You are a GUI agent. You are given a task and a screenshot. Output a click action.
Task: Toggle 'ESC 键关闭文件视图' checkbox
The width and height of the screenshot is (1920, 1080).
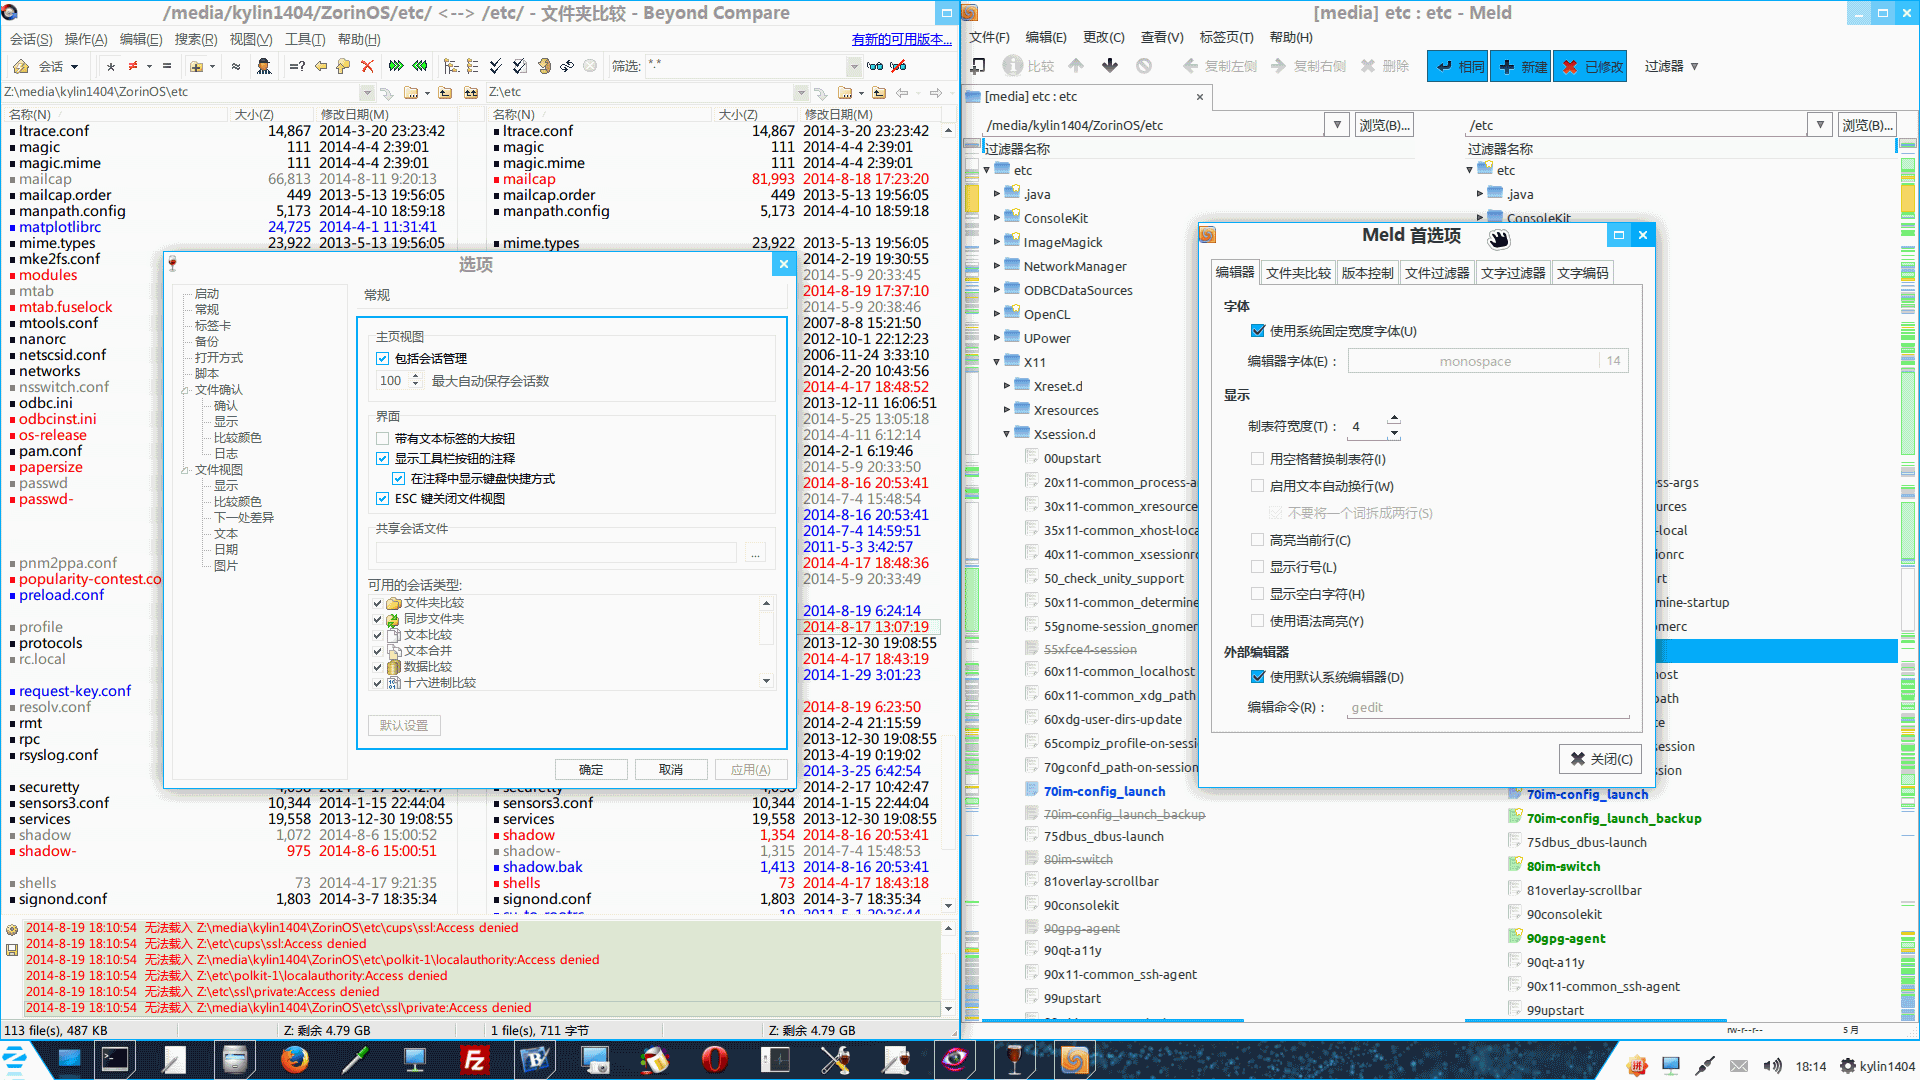(x=382, y=498)
